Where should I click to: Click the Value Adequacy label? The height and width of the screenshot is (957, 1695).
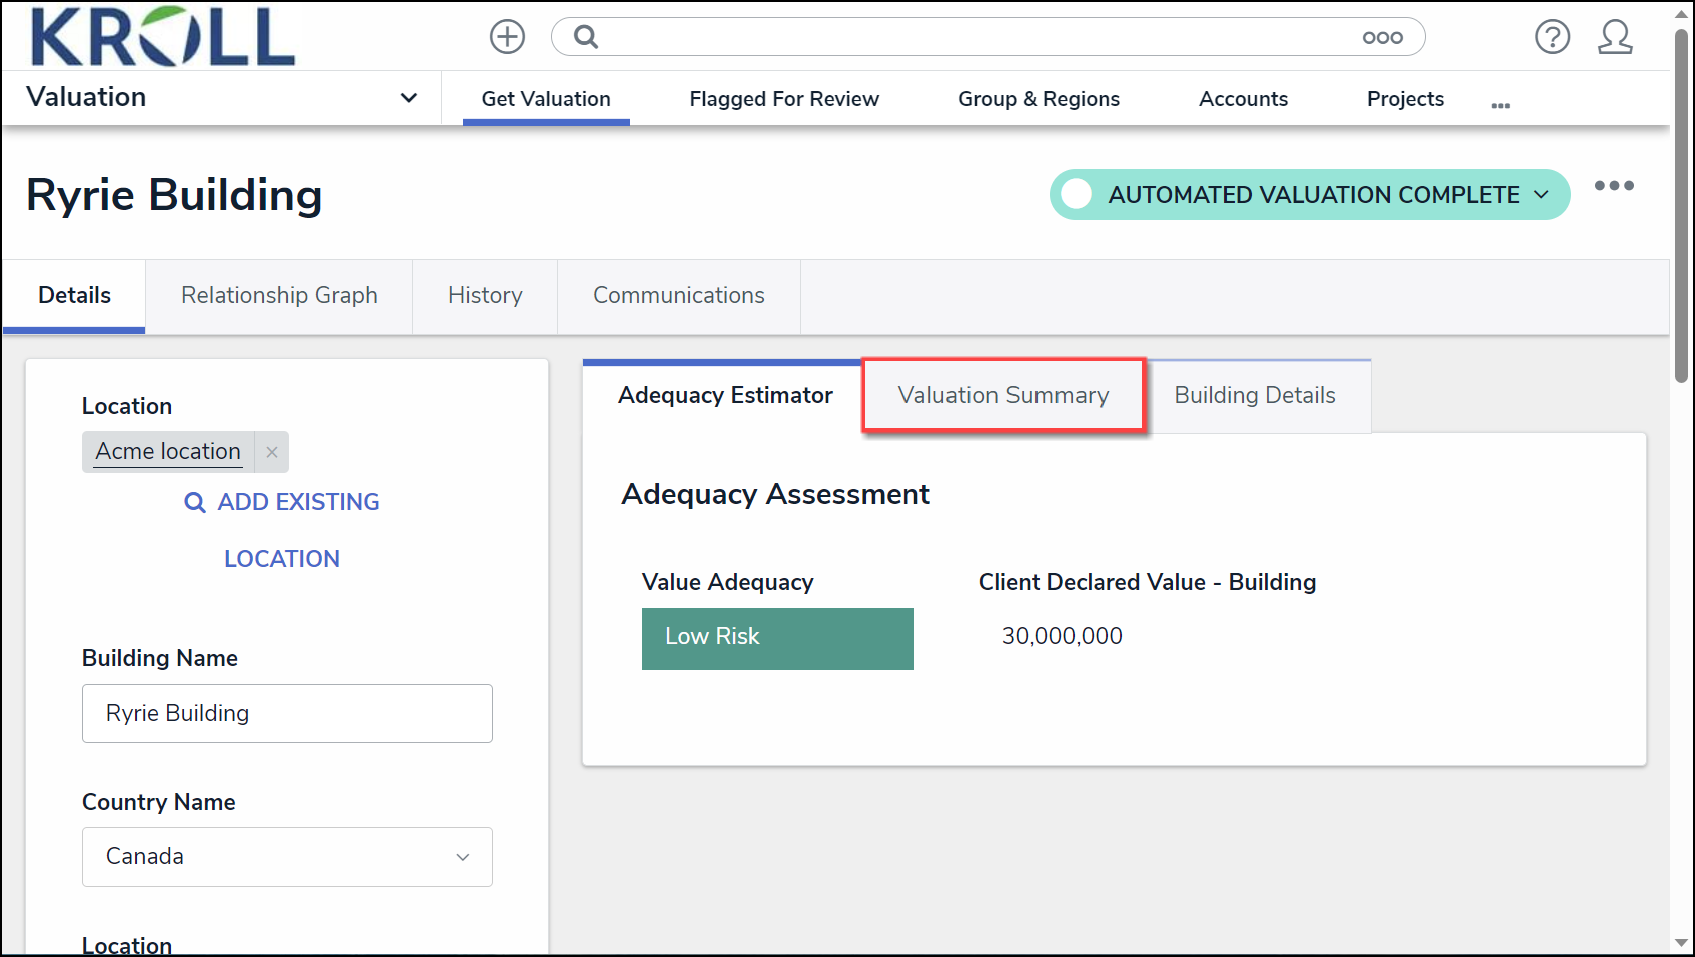[x=727, y=582]
